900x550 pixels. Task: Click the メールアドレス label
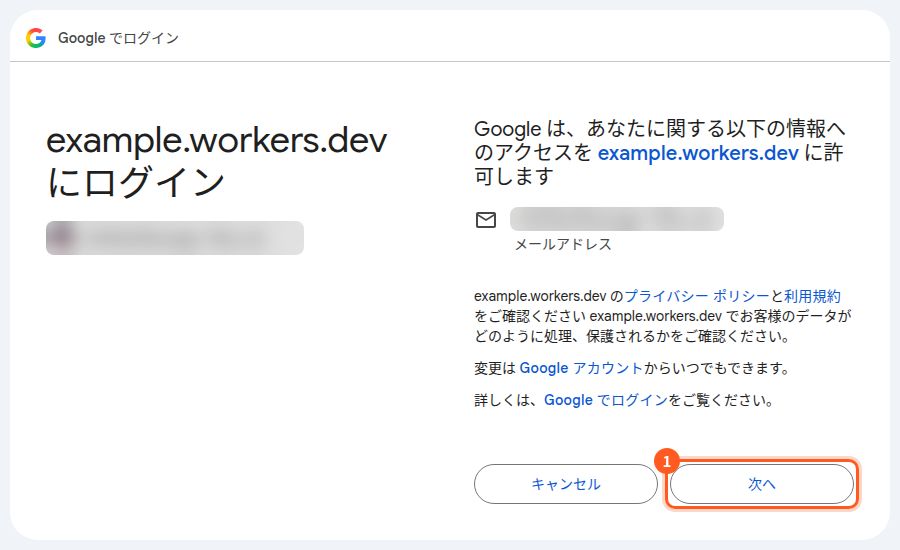click(x=563, y=245)
